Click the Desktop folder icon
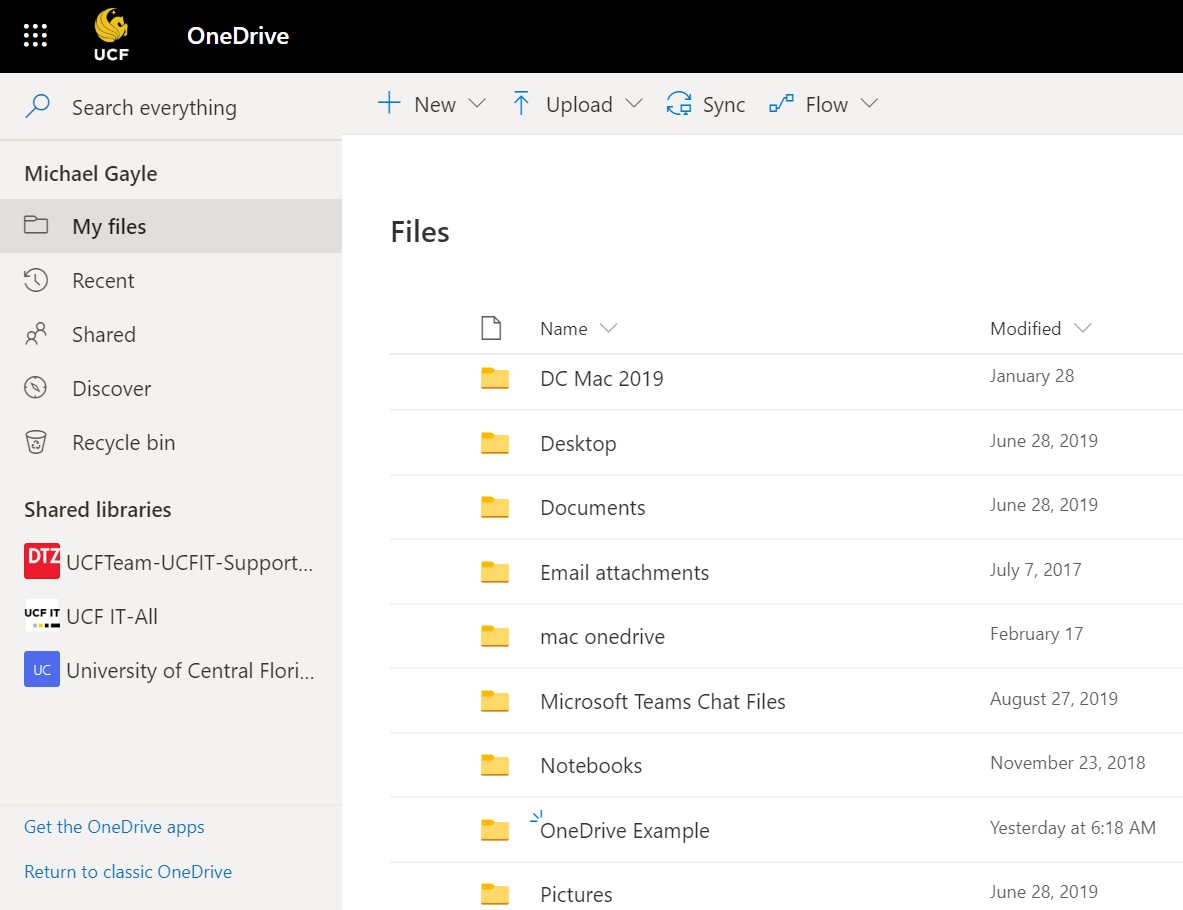Image resolution: width=1183 pixels, height=910 pixels. [495, 443]
